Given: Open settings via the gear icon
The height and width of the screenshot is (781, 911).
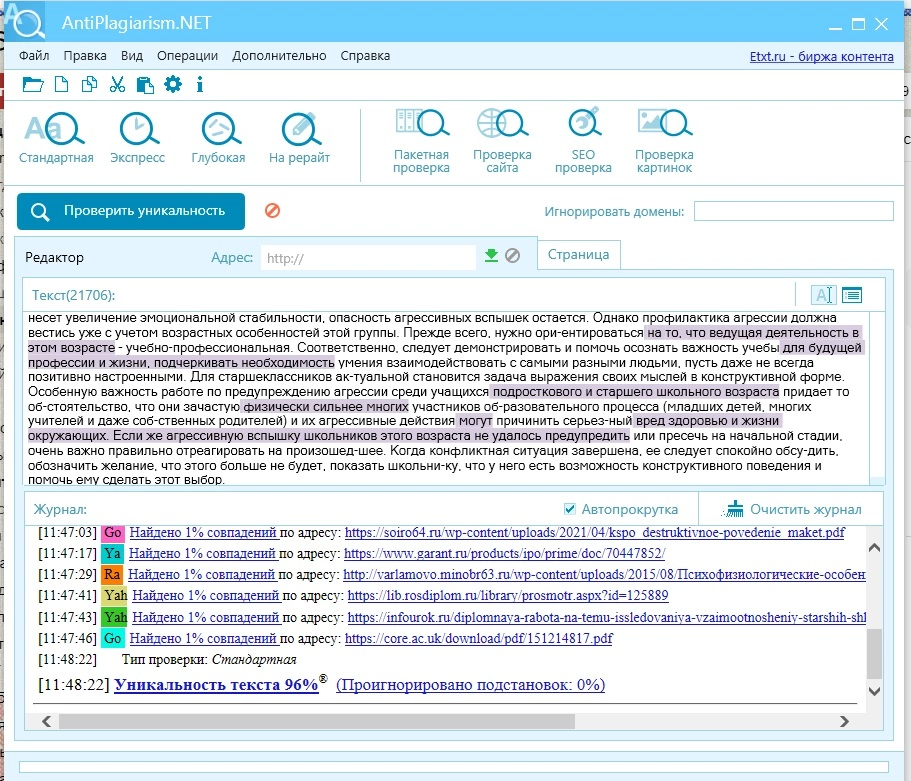Looking at the screenshot, I should coord(173,85).
